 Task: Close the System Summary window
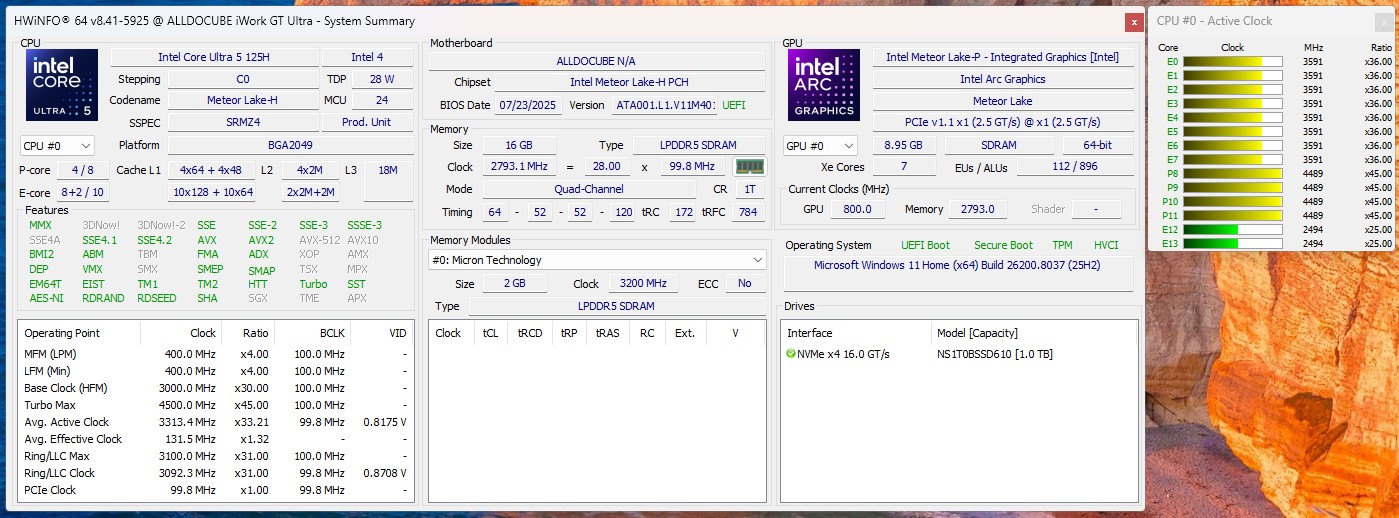(x=1133, y=21)
